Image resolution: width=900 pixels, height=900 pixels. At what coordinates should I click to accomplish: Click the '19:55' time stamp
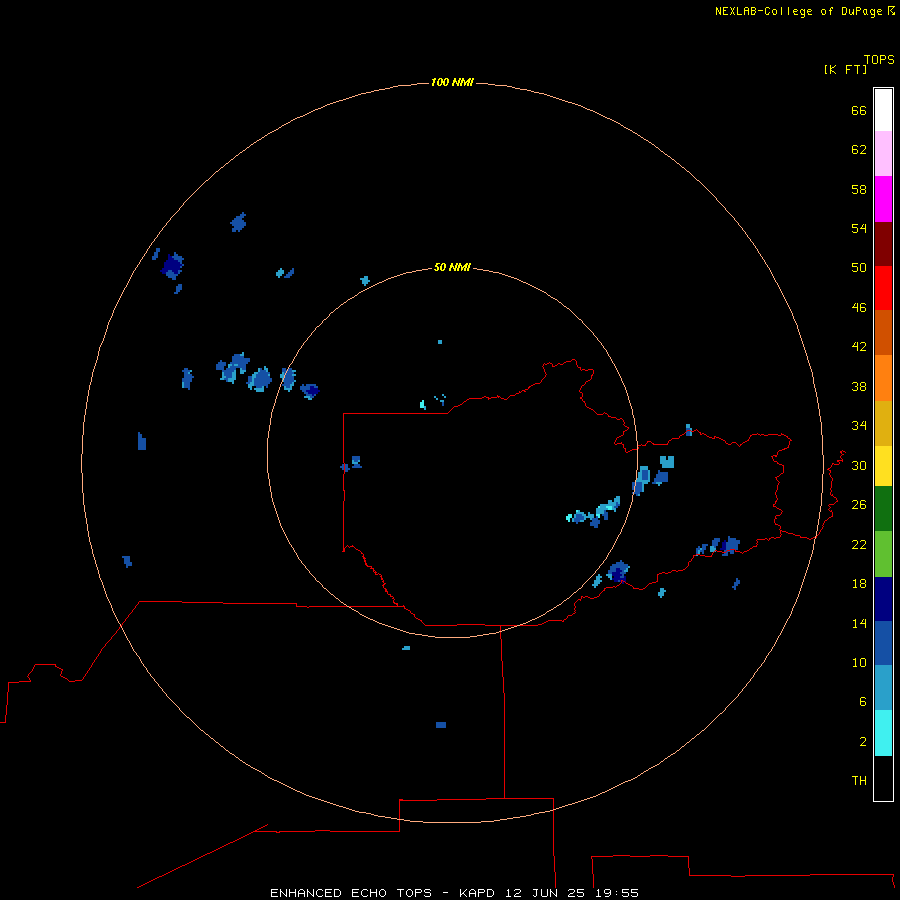click(x=617, y=893)
